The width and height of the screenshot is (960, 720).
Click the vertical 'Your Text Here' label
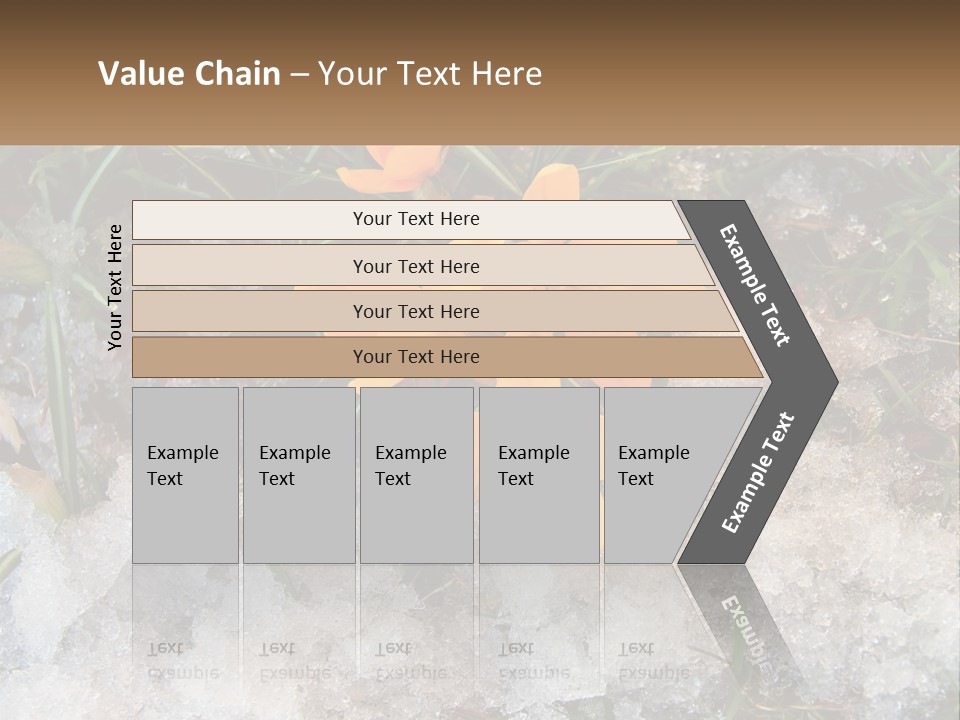click(114, 287)
